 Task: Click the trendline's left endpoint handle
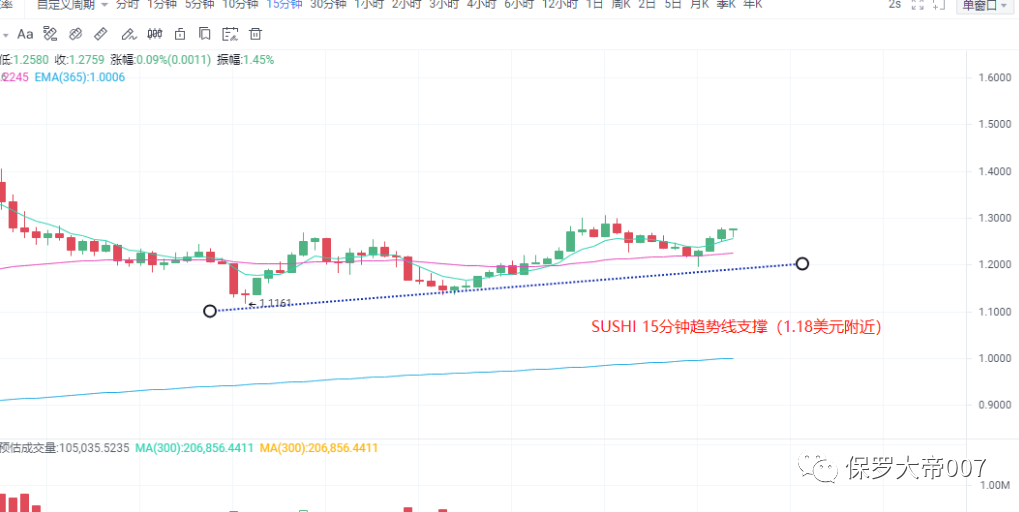(x=210, y=311)
